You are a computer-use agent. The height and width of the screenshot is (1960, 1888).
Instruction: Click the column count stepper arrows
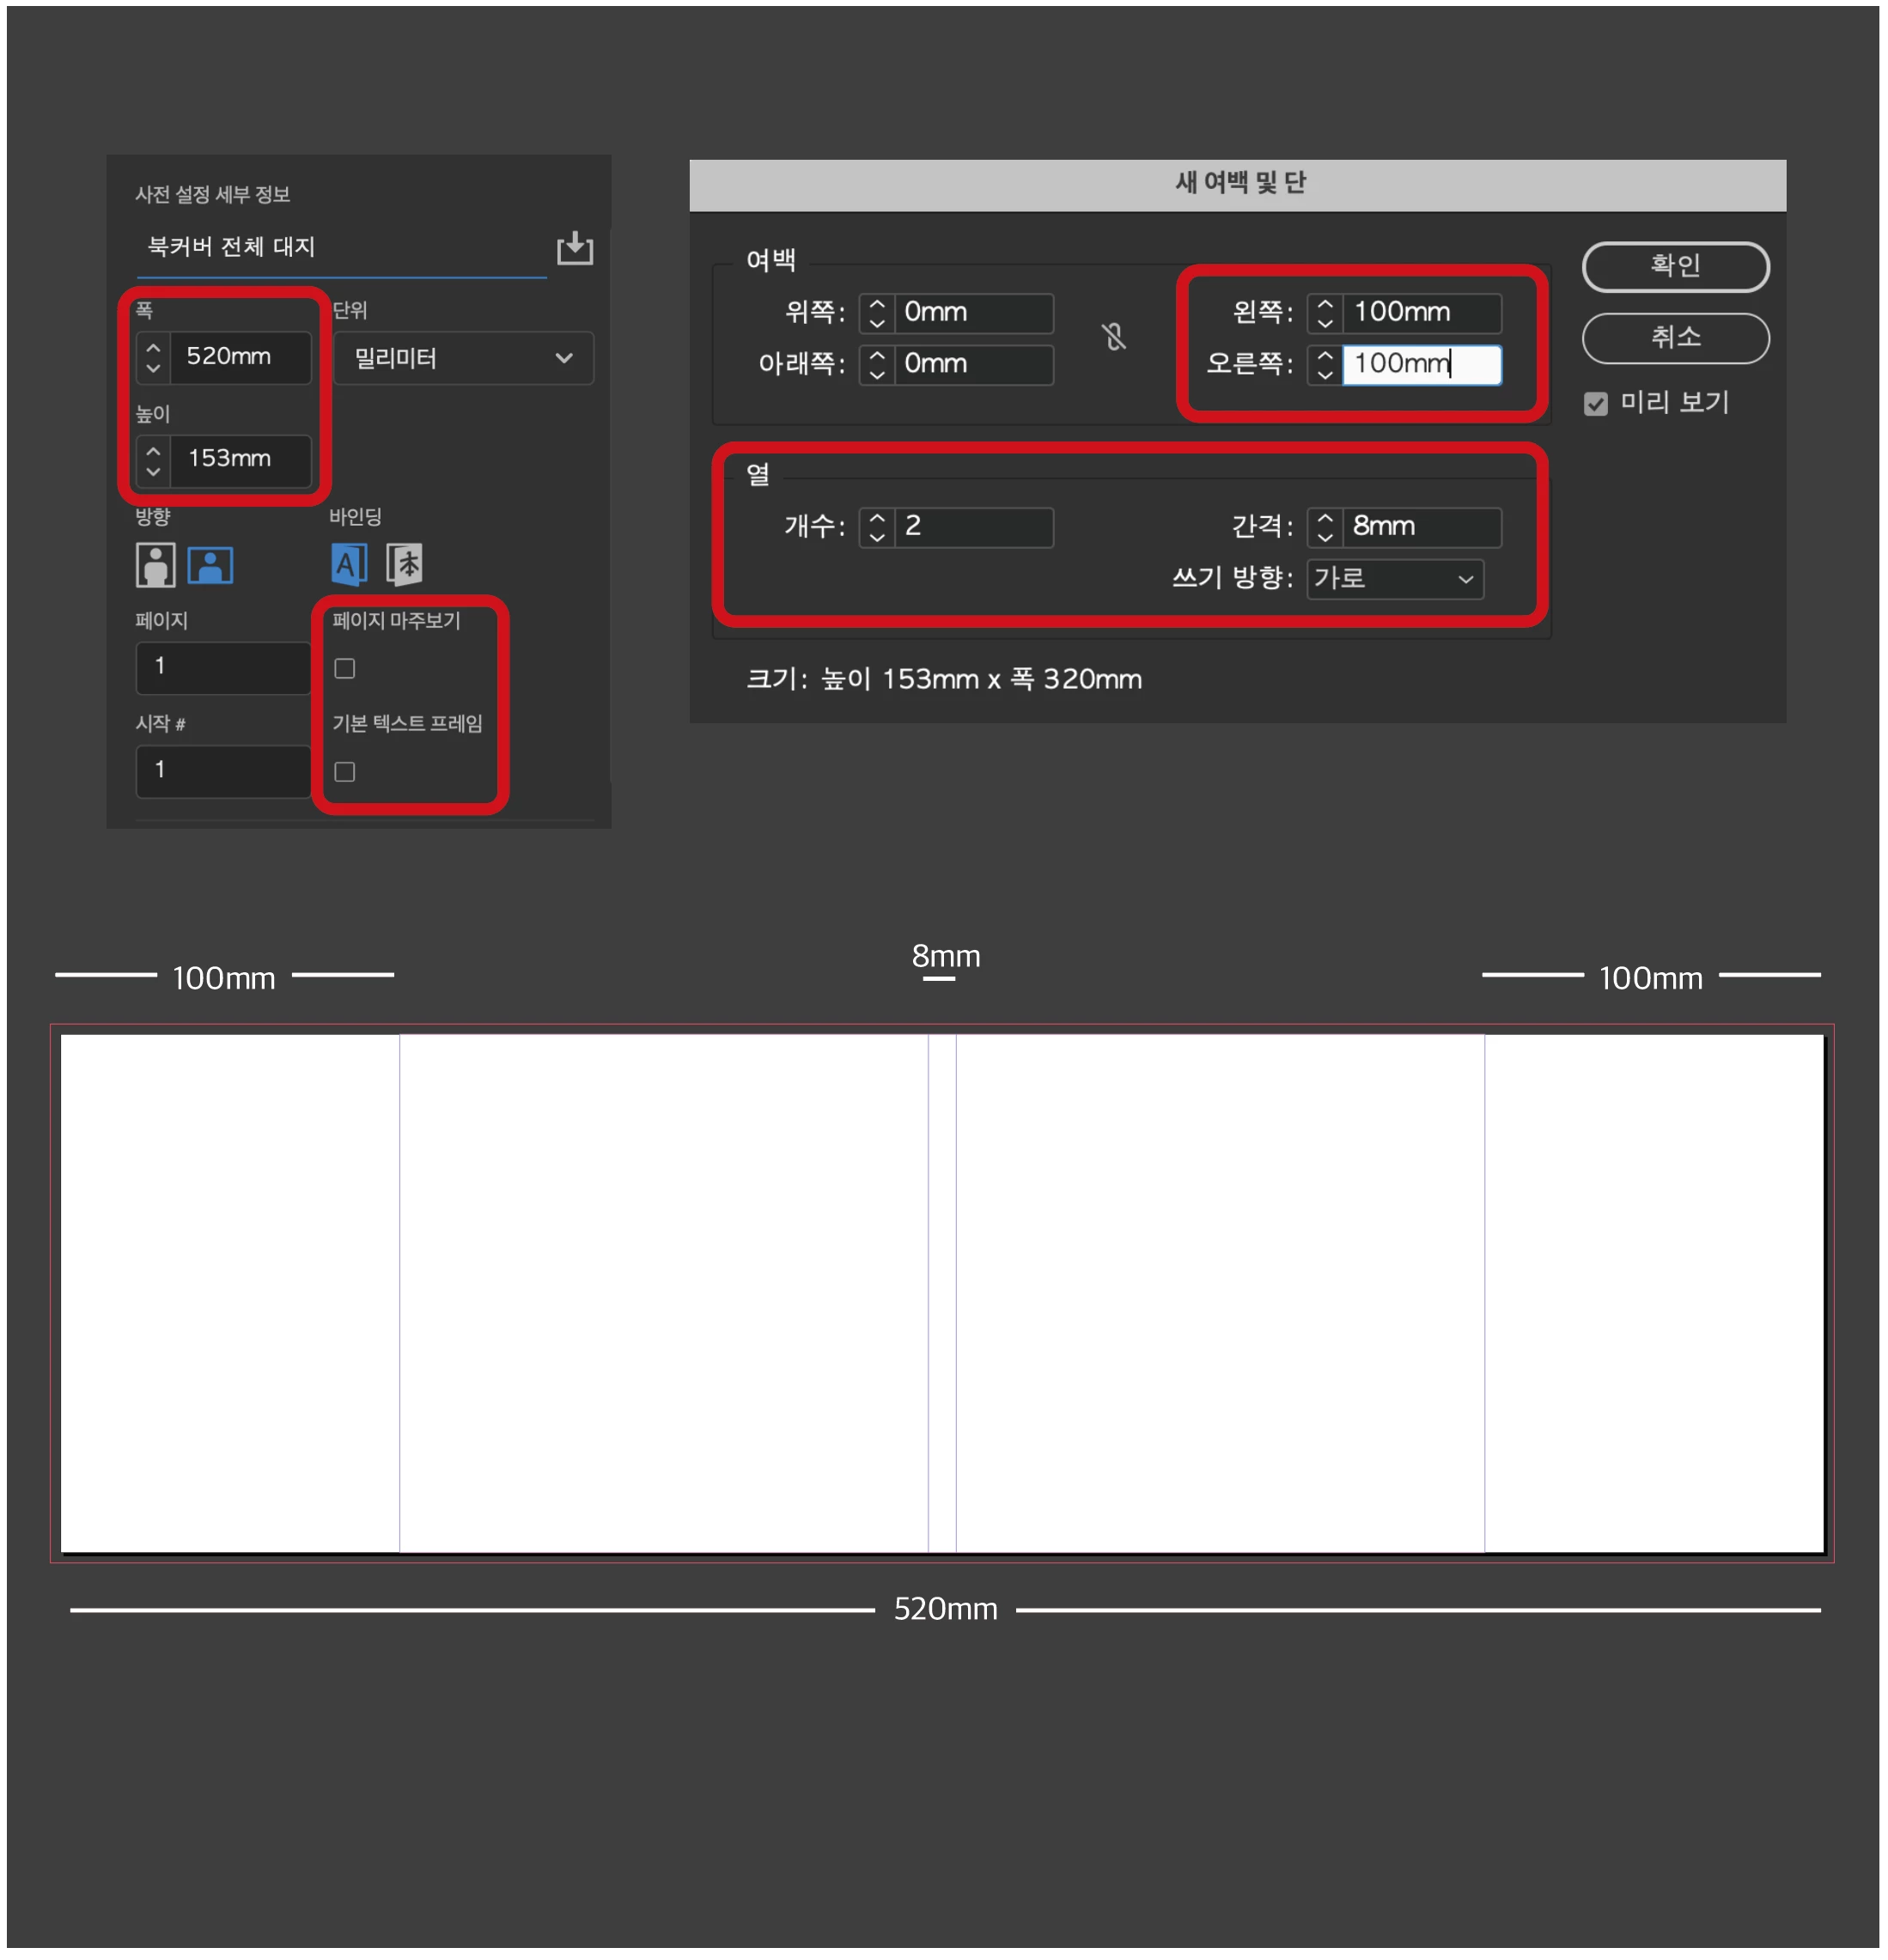(877, 527)
